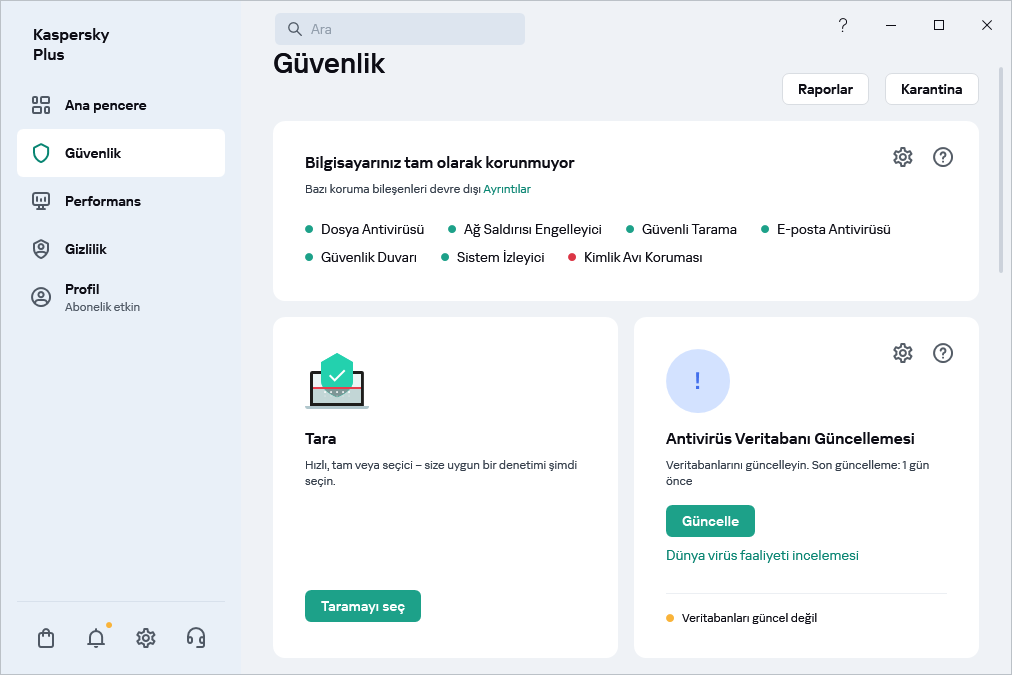This screenshot has width=1012, height=675.
Task: Open protection settings gear on status card
Action: (903, 157)
